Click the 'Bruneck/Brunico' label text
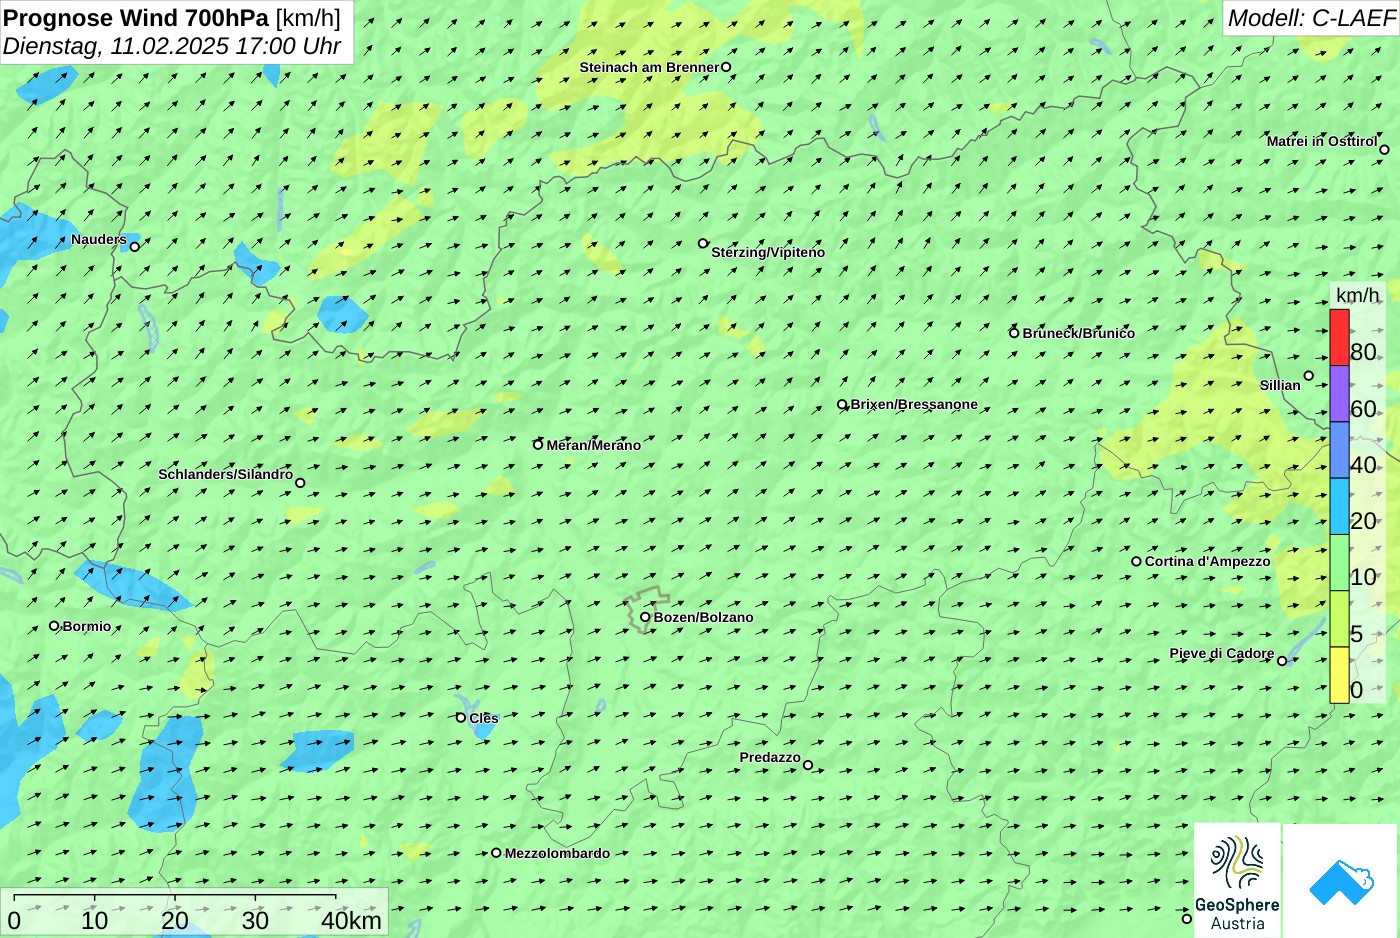The image size is (1400, 938). (1079, 333)
